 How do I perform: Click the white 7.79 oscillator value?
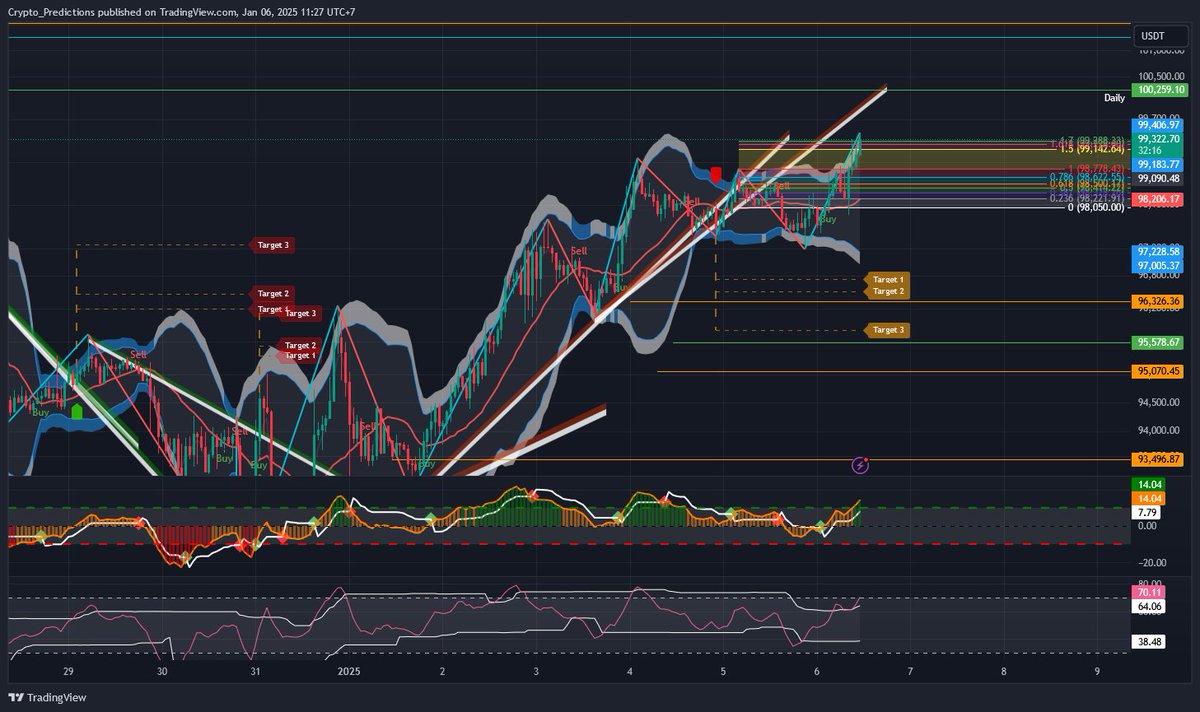[1146, 512]
